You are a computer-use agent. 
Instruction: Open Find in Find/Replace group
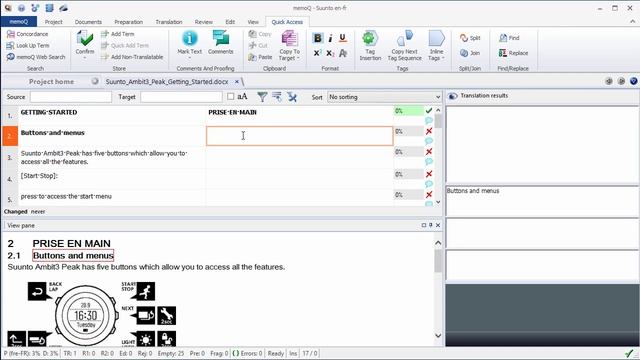[x=509, y=38]
